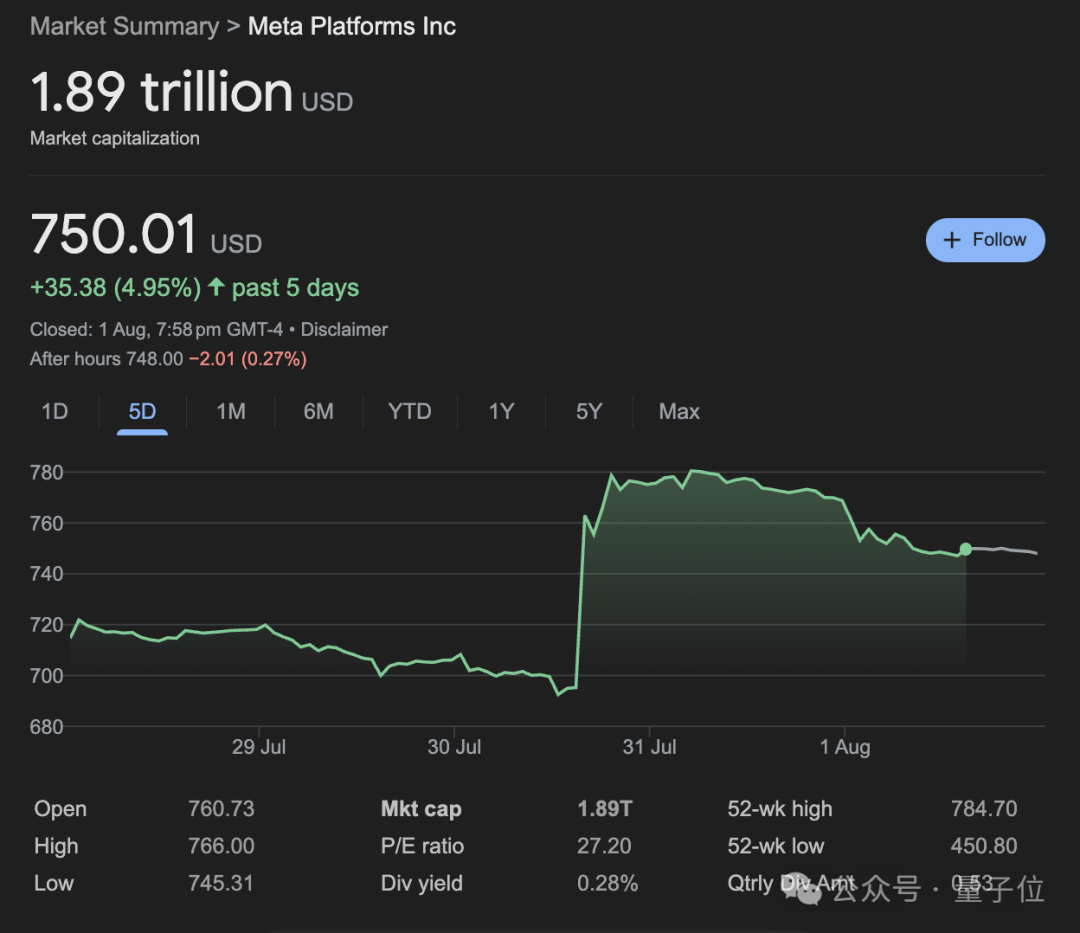Open the Market Summary breadcrumb
Screen dimensions: 1080x933
124,27
